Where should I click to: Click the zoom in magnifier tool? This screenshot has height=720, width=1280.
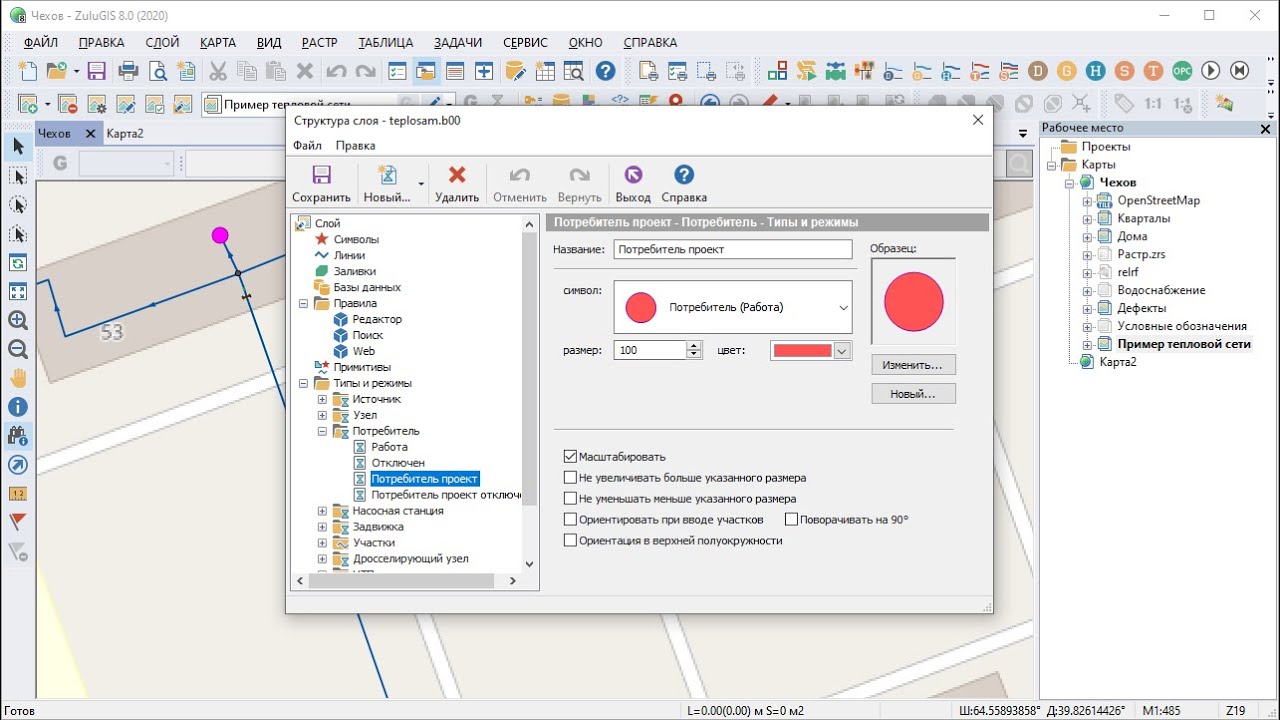[18, 321]
